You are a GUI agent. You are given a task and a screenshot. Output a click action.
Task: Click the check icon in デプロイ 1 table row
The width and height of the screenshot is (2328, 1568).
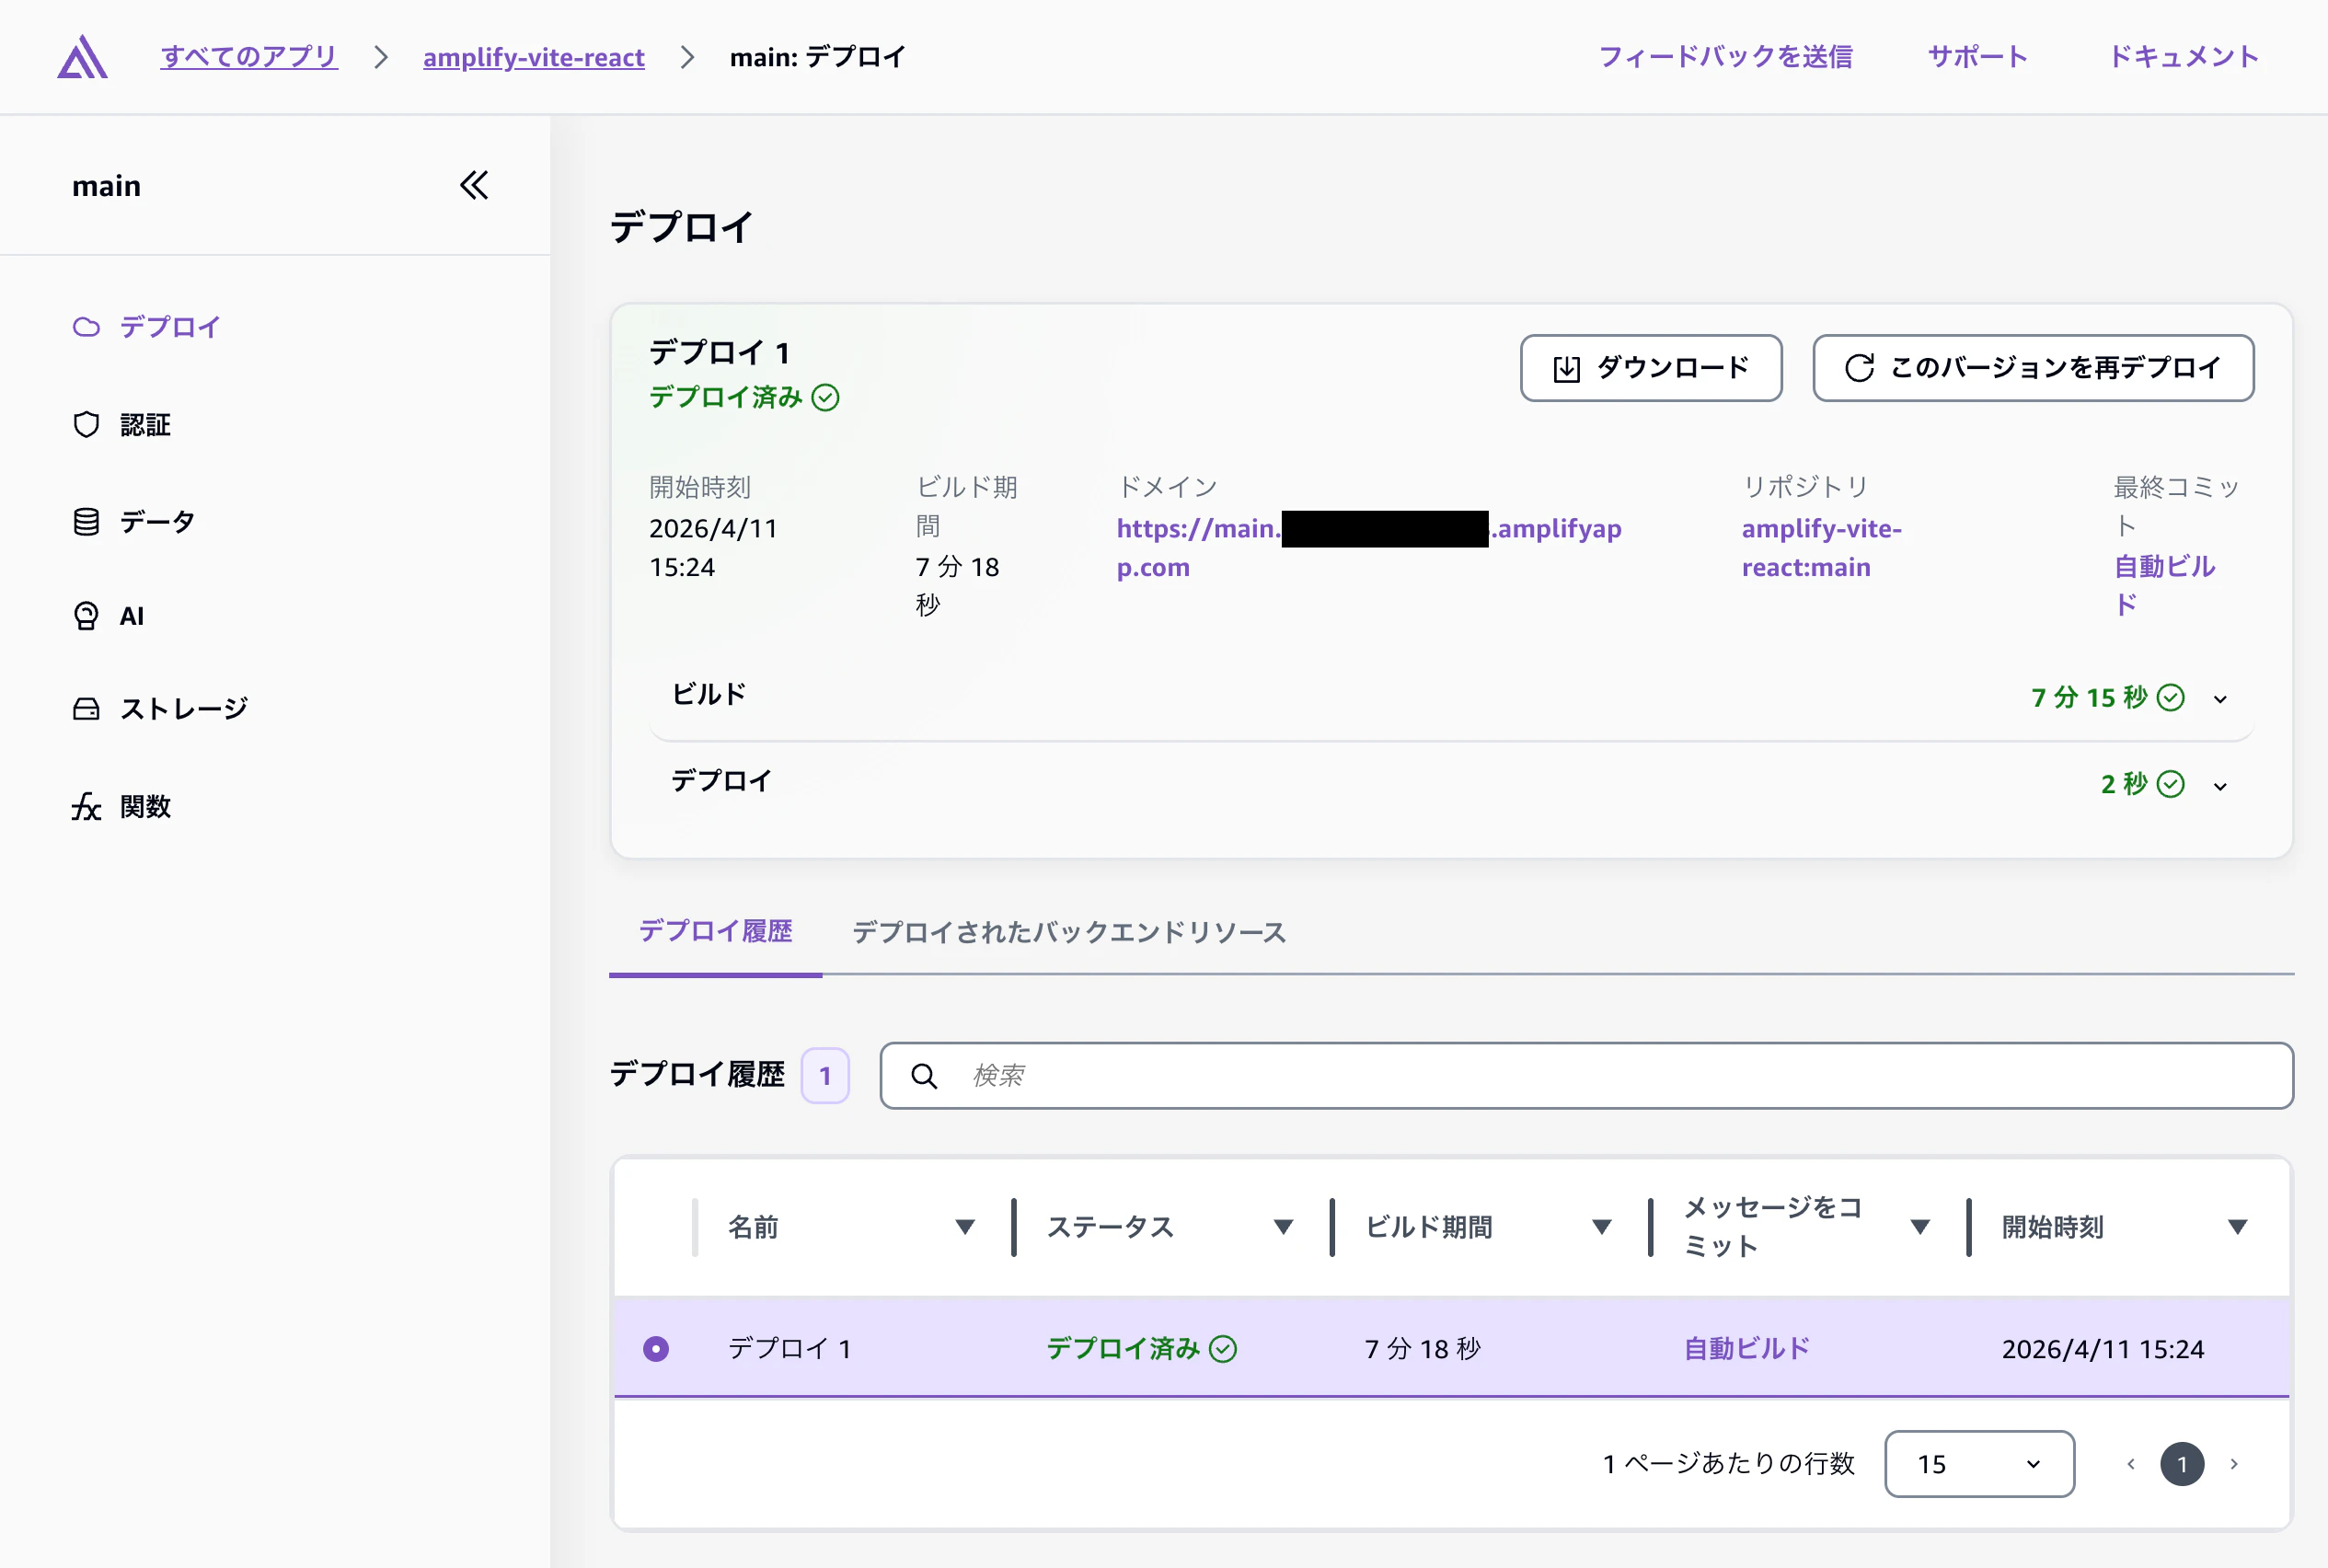click(x=1223, y=1349)
